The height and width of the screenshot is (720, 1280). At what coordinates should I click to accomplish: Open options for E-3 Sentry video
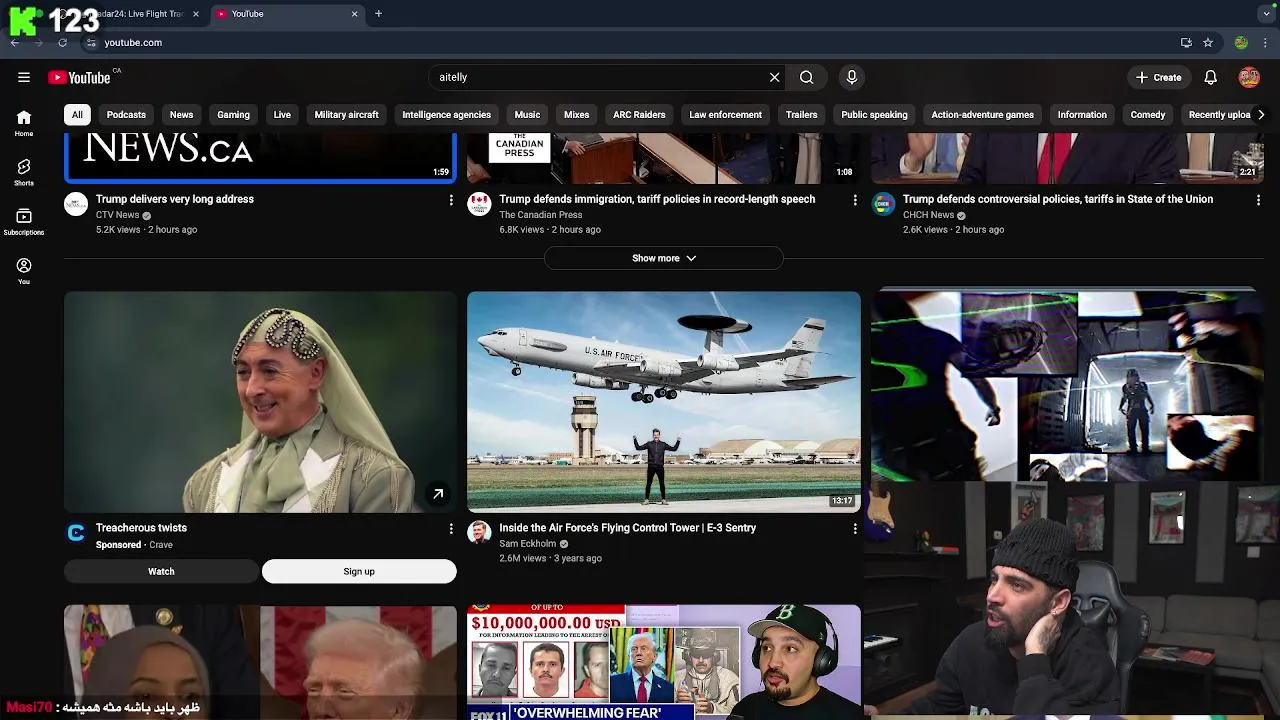pyautogui.click(x=855, y=529)
